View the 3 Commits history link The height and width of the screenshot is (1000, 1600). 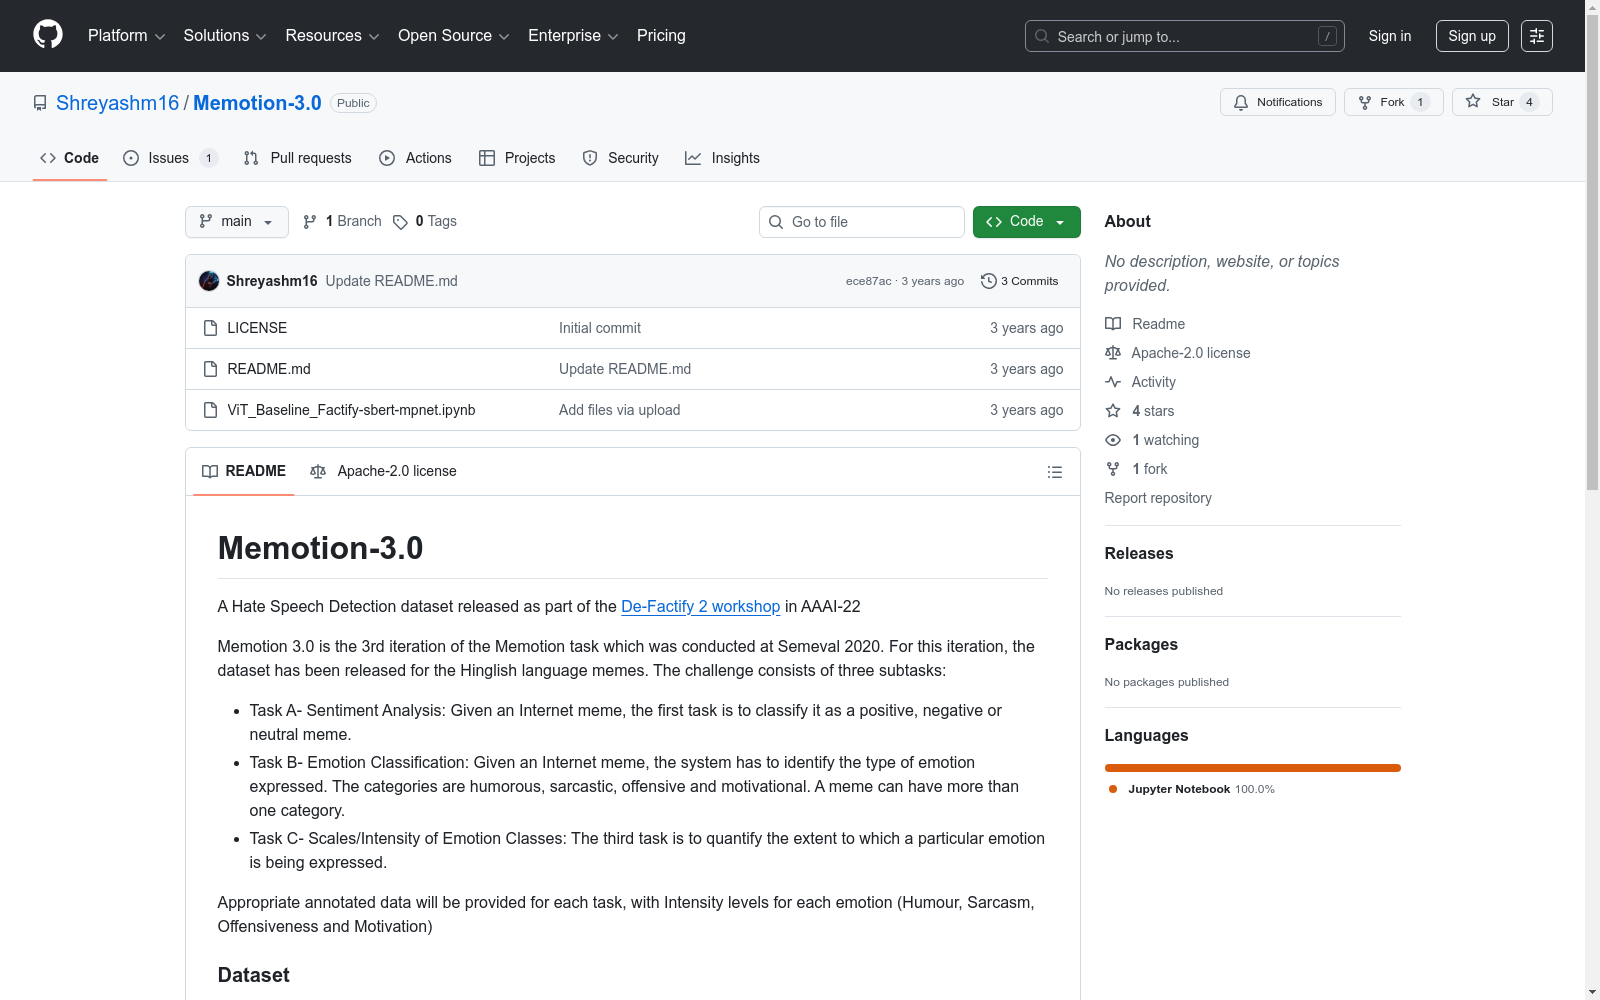(1020, 281)
